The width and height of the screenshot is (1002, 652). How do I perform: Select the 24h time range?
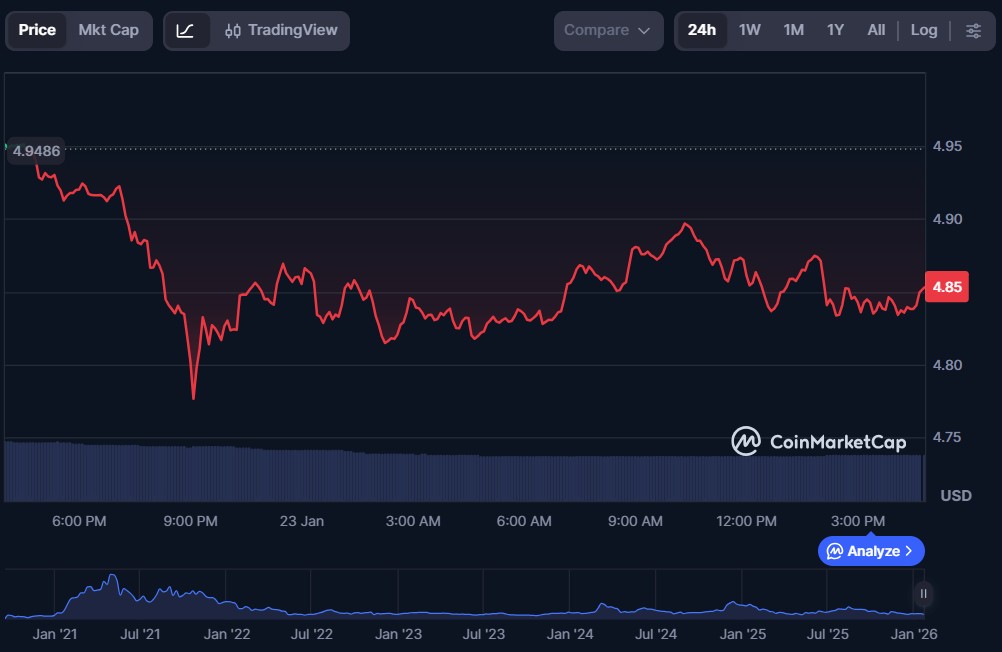[701, 30]
